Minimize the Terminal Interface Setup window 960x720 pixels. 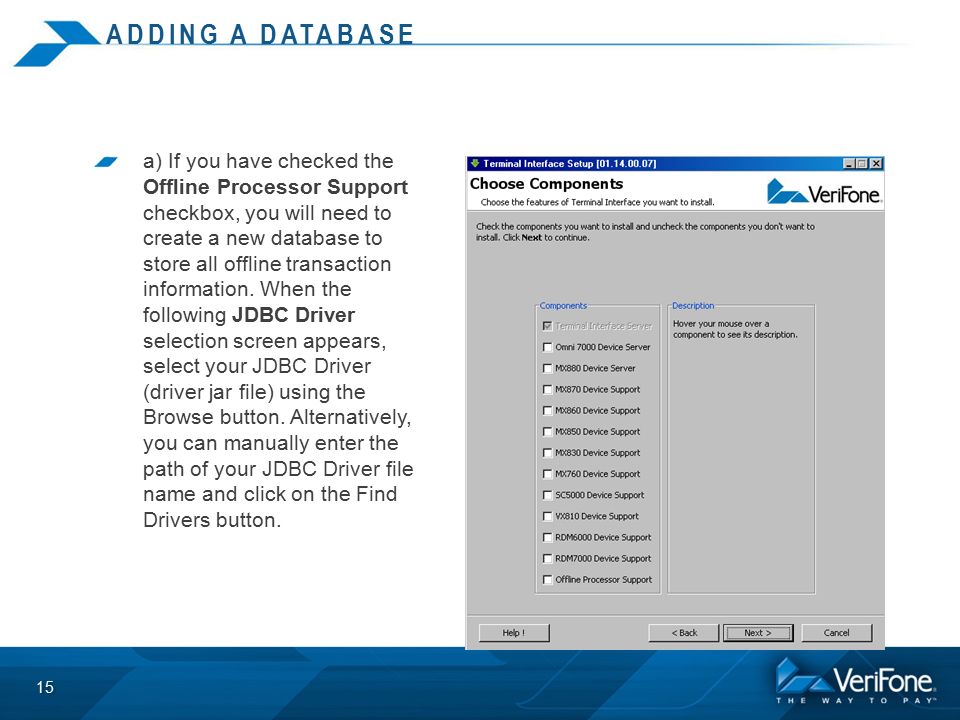click(849, 163)
